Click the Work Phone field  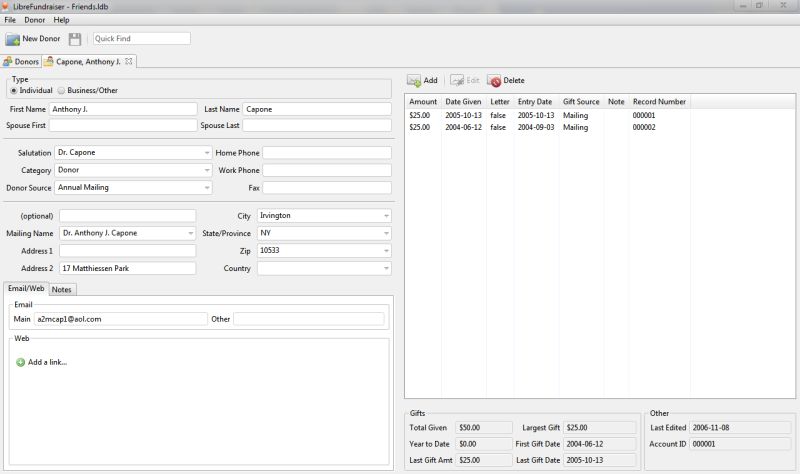(327, 170)
